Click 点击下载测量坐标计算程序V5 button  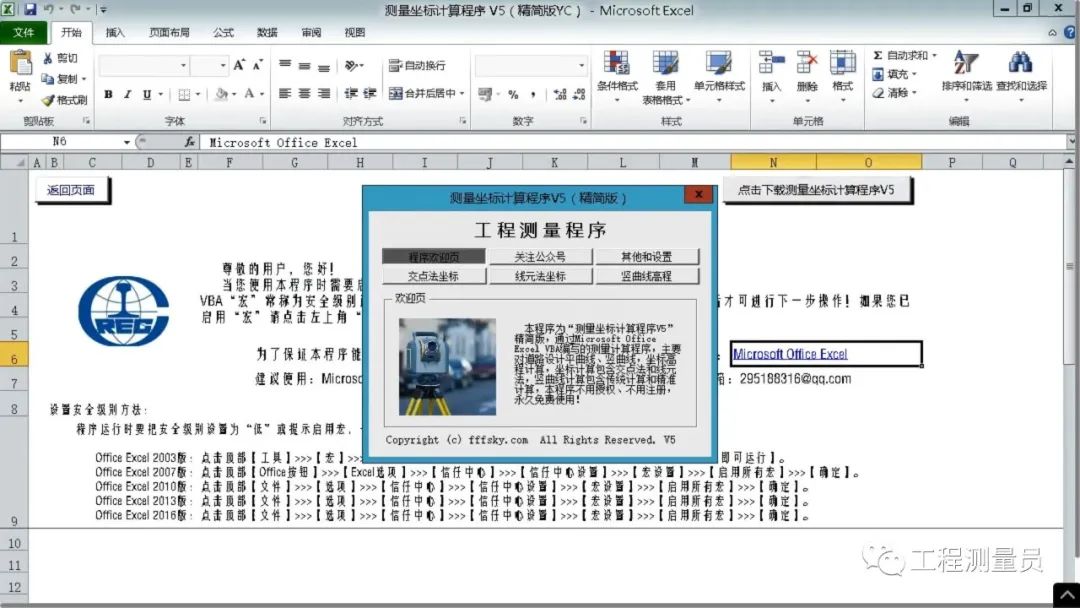pyautogui.click(x=817, y=190)
